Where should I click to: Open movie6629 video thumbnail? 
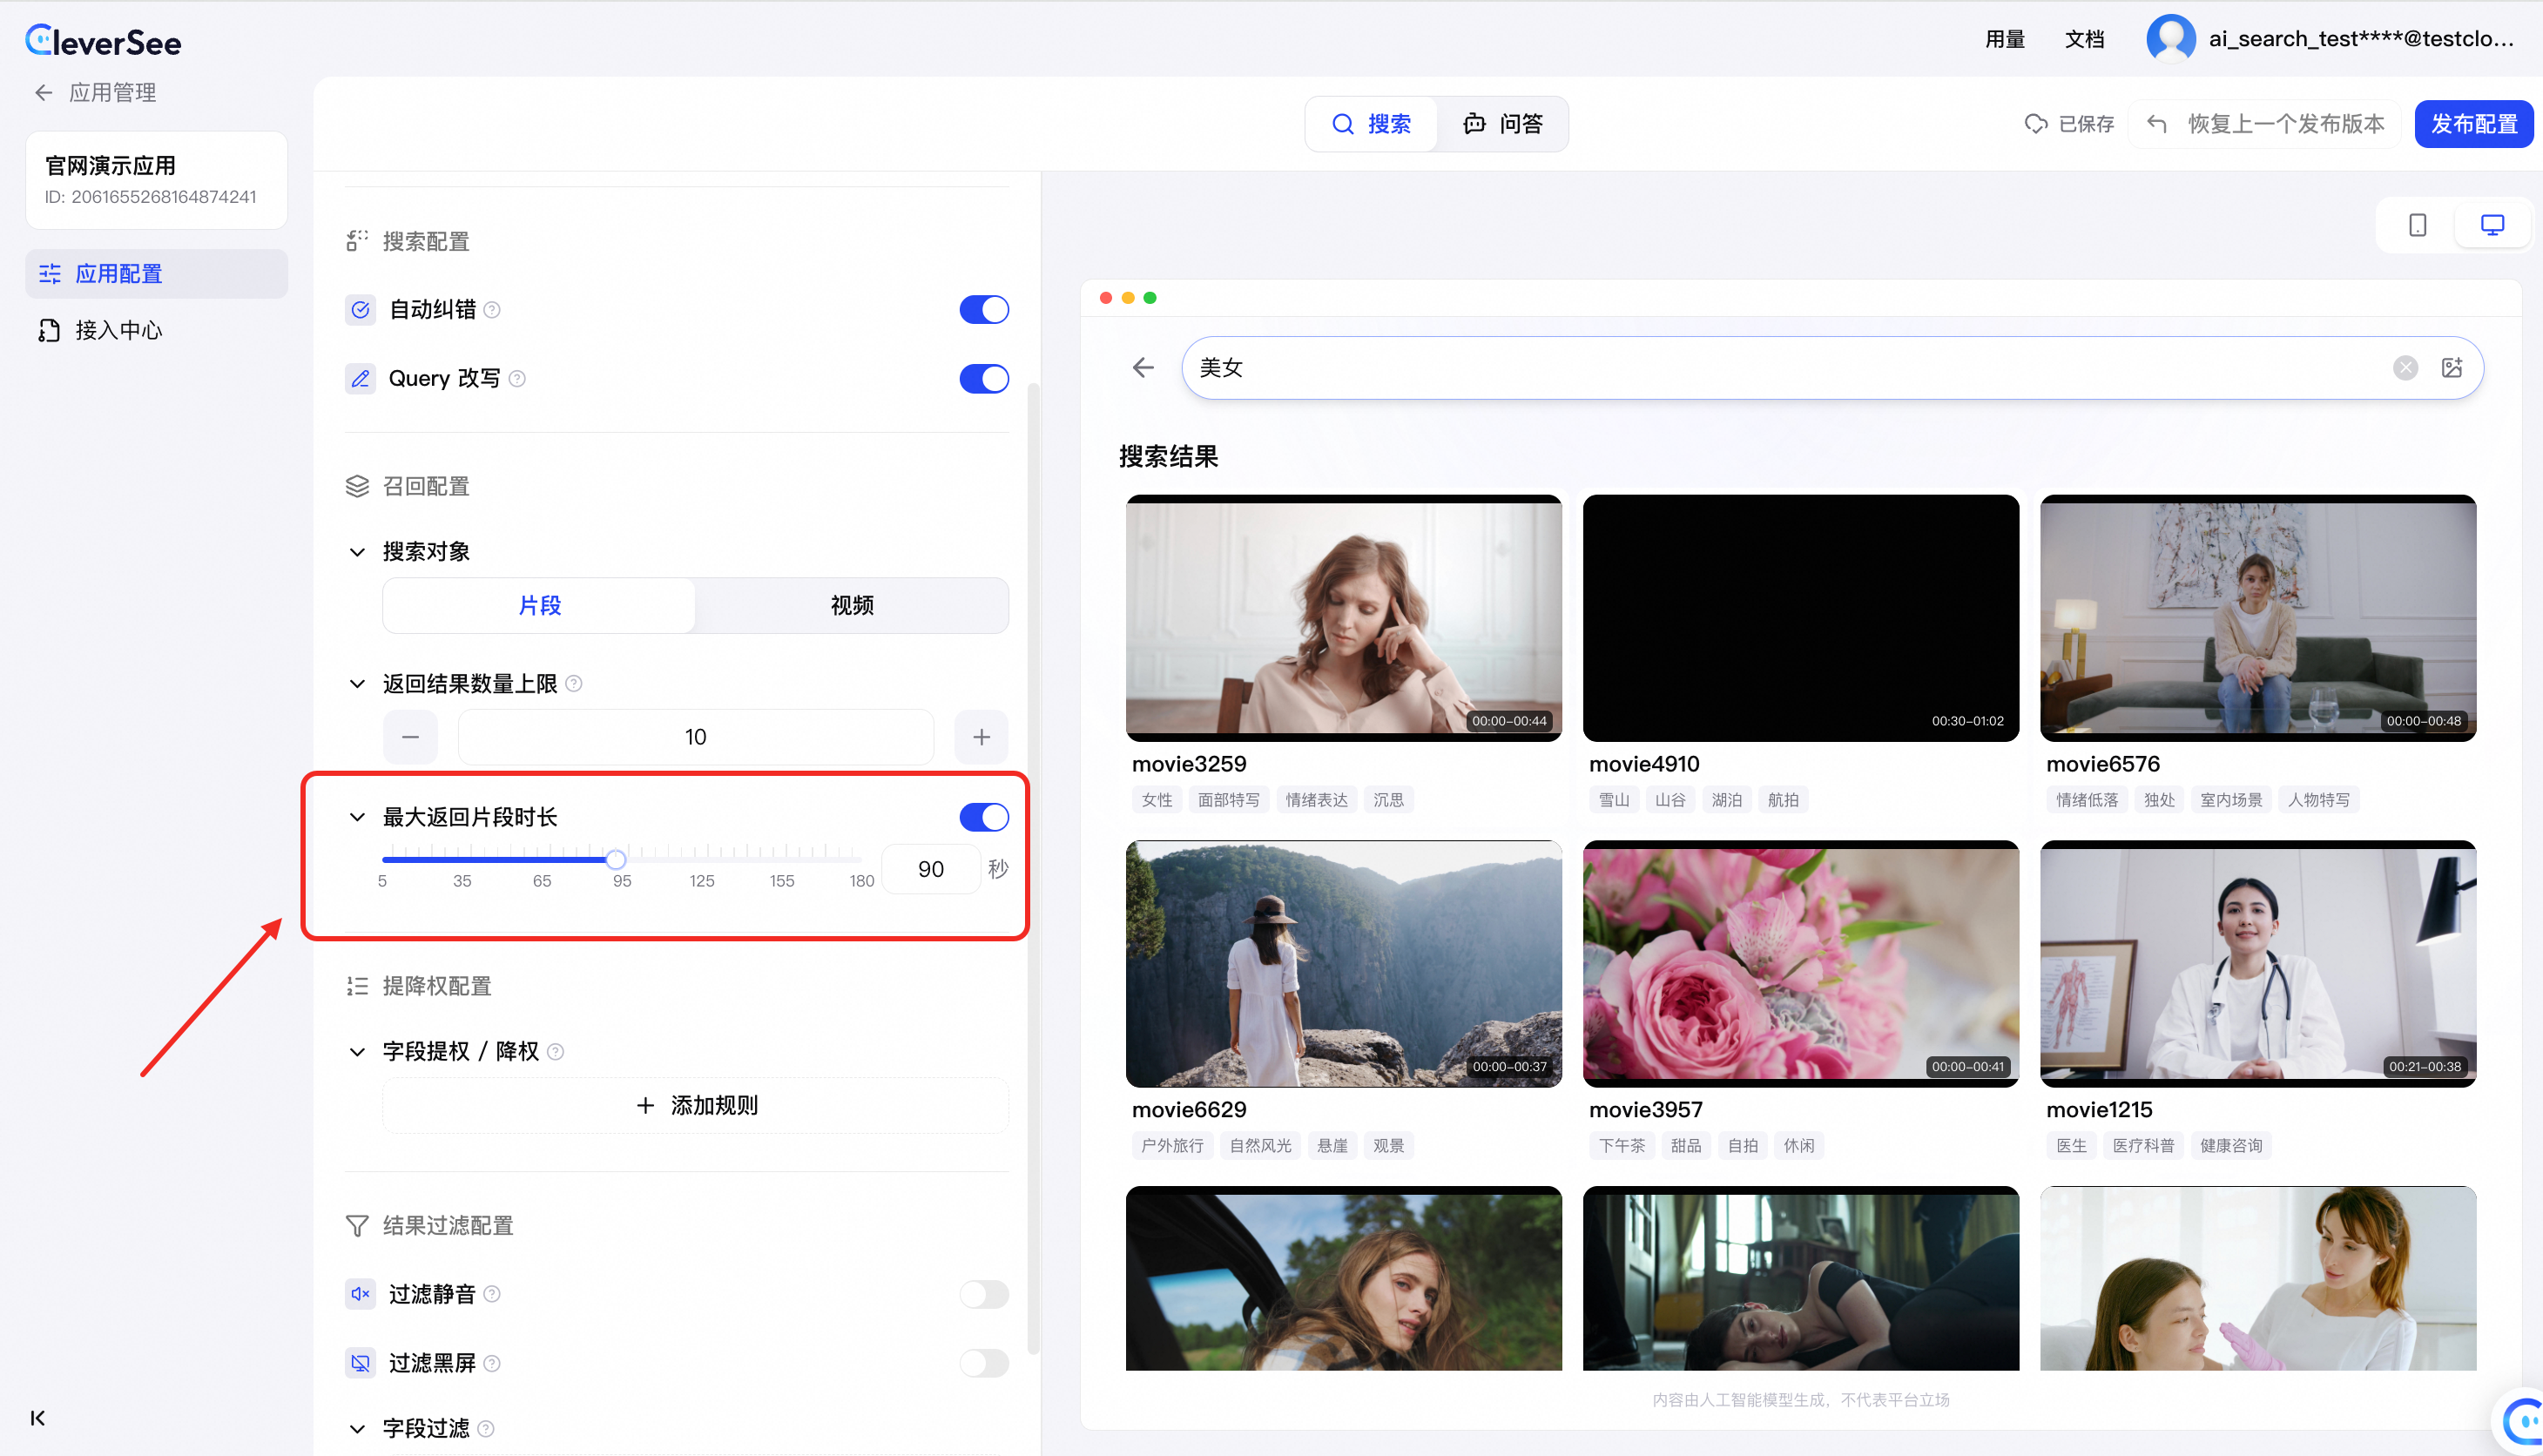1343,964
